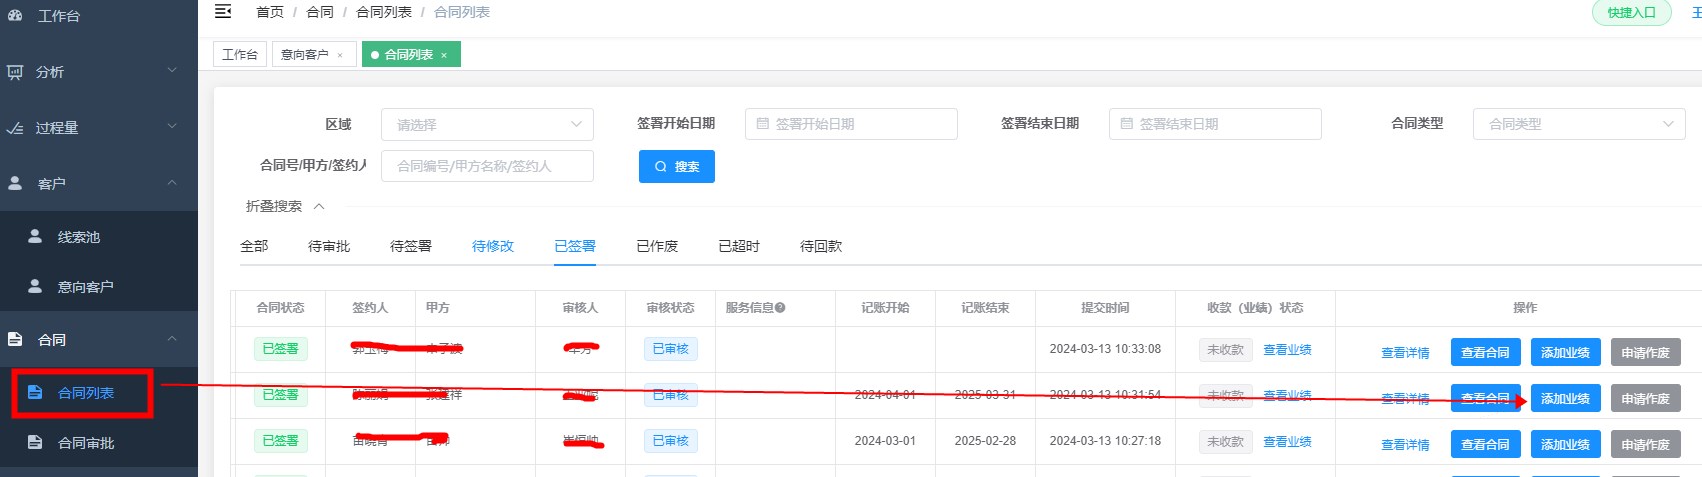Click the 工作台 dashboard icon in sidebar

coord(15,15)
